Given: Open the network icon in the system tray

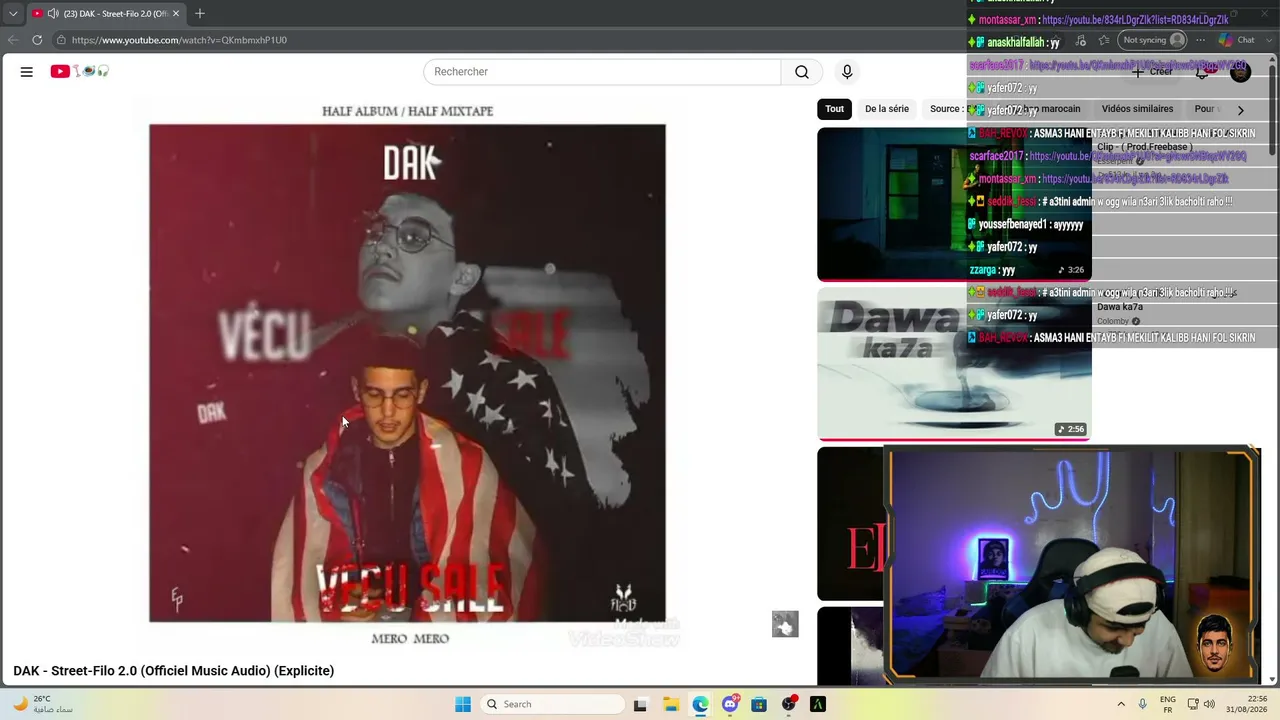Looking at the screenshot, I should (x=1193, y=704).
